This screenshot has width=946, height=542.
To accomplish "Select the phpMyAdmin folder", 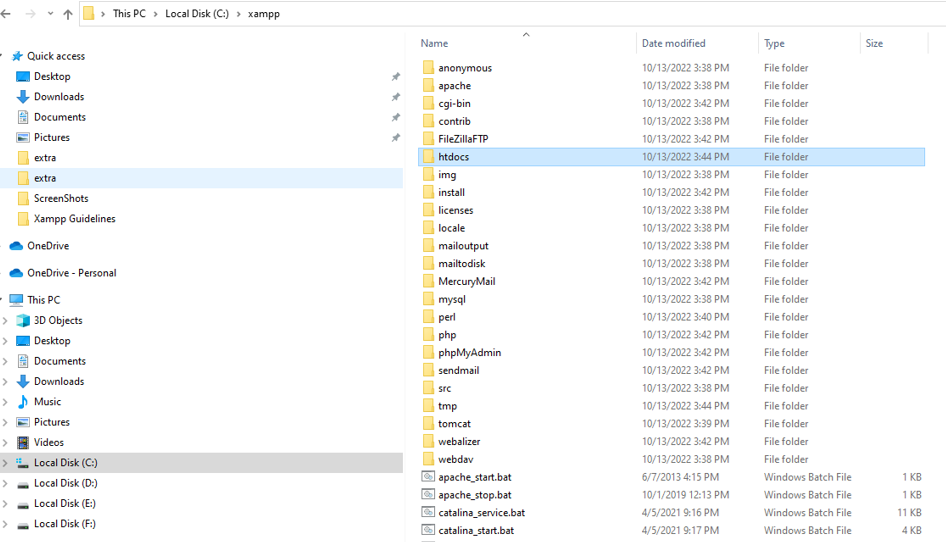I will coord(469,352).
